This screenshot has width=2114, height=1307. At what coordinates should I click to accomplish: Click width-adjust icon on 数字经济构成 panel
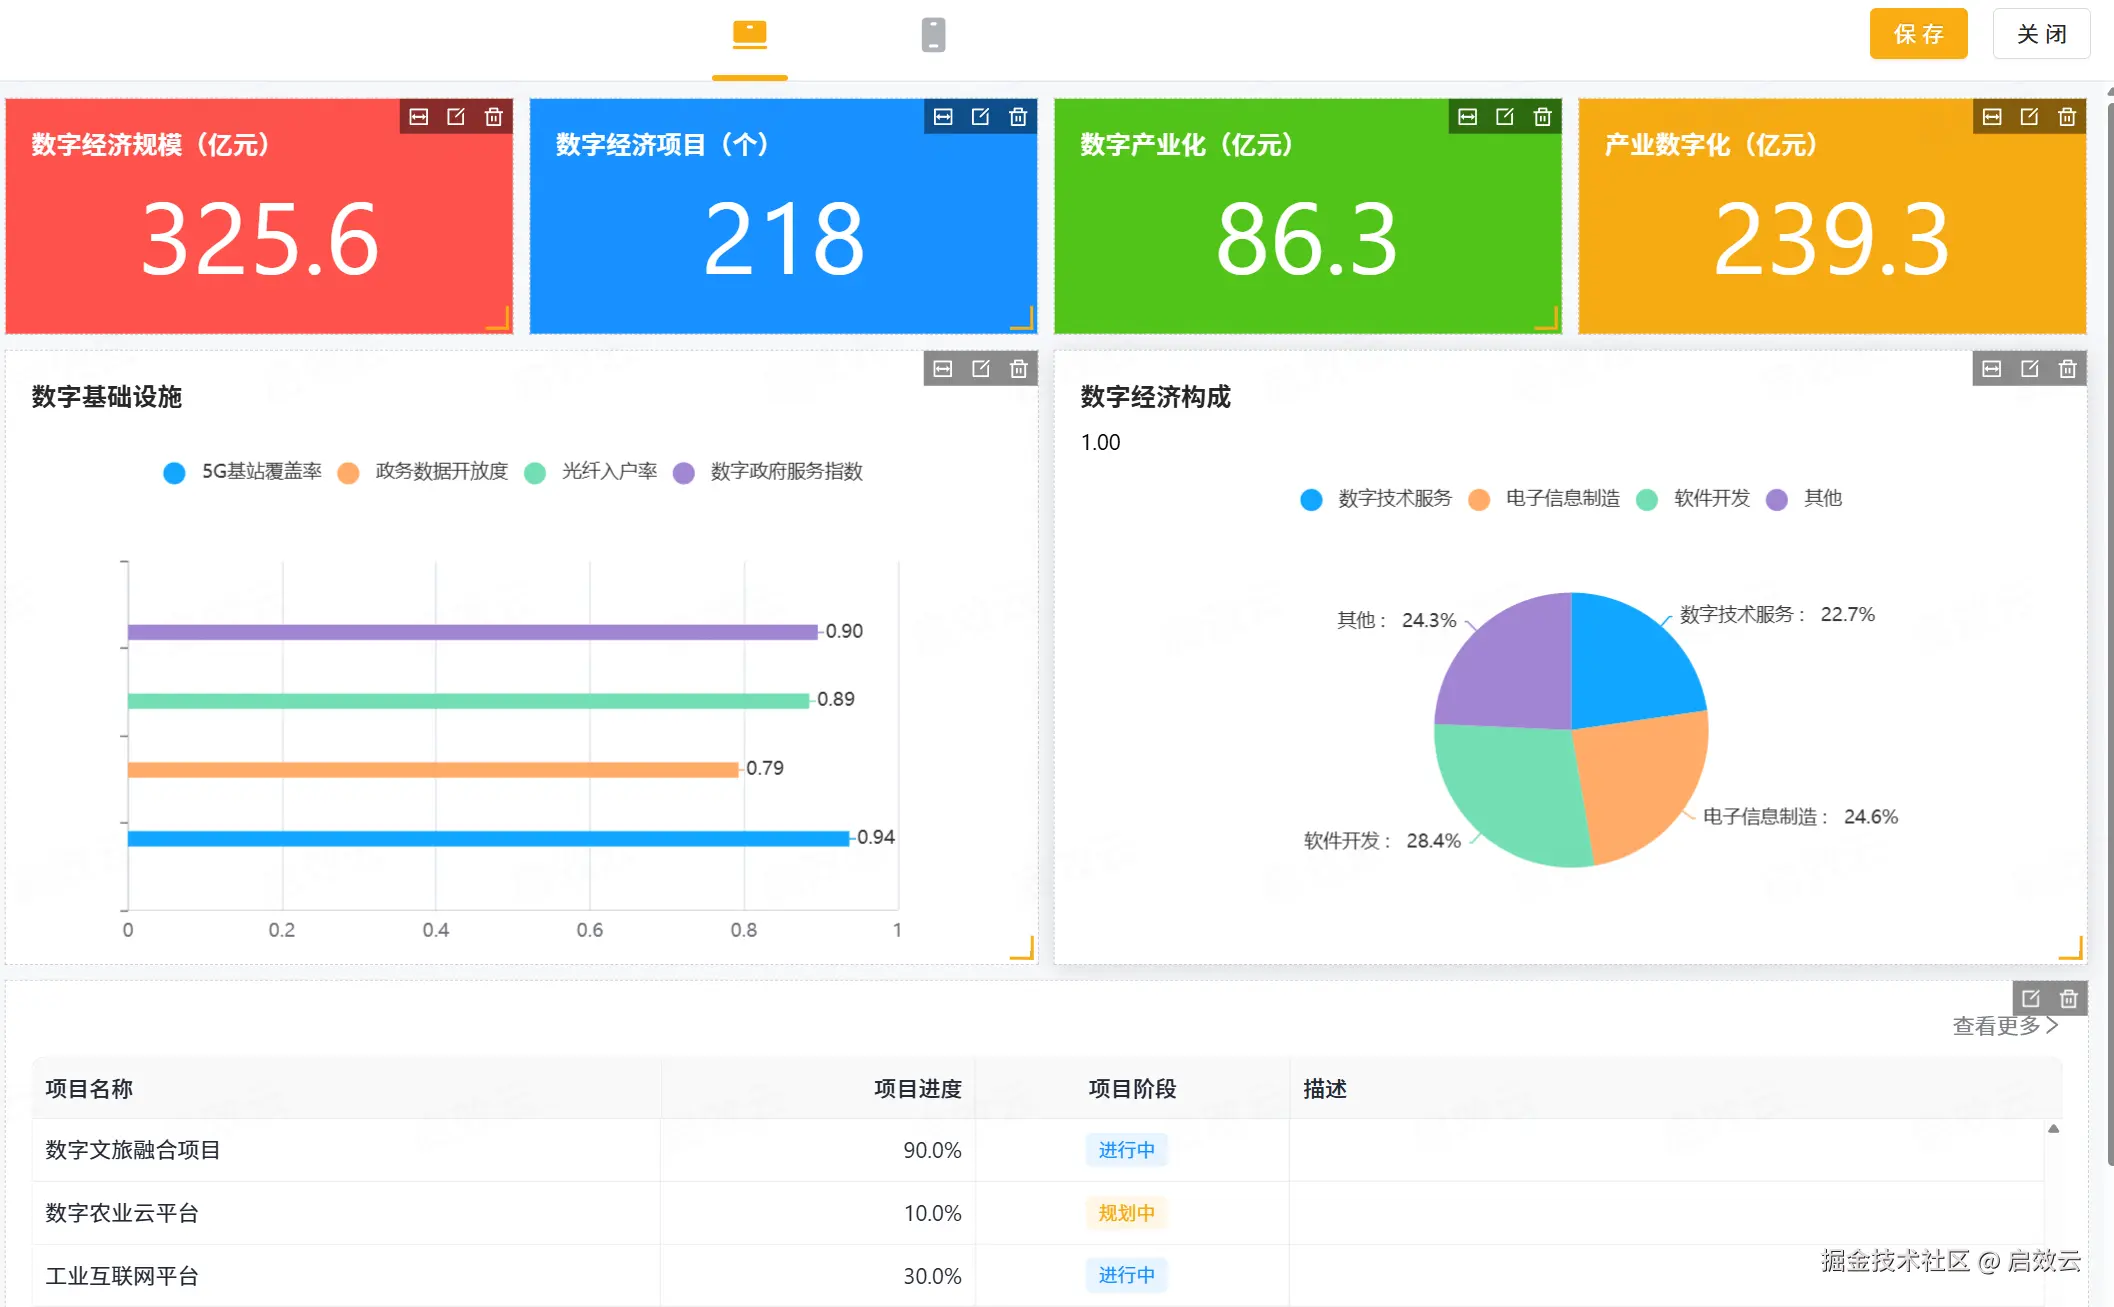pyautogui.click(x=1991, y=369)
